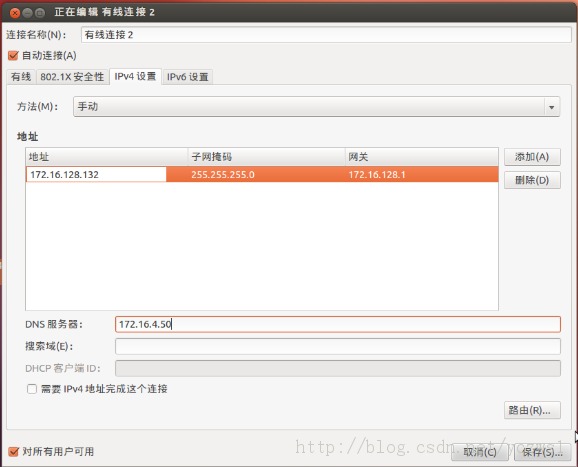Click the 删除(D) button

[532, 180]
